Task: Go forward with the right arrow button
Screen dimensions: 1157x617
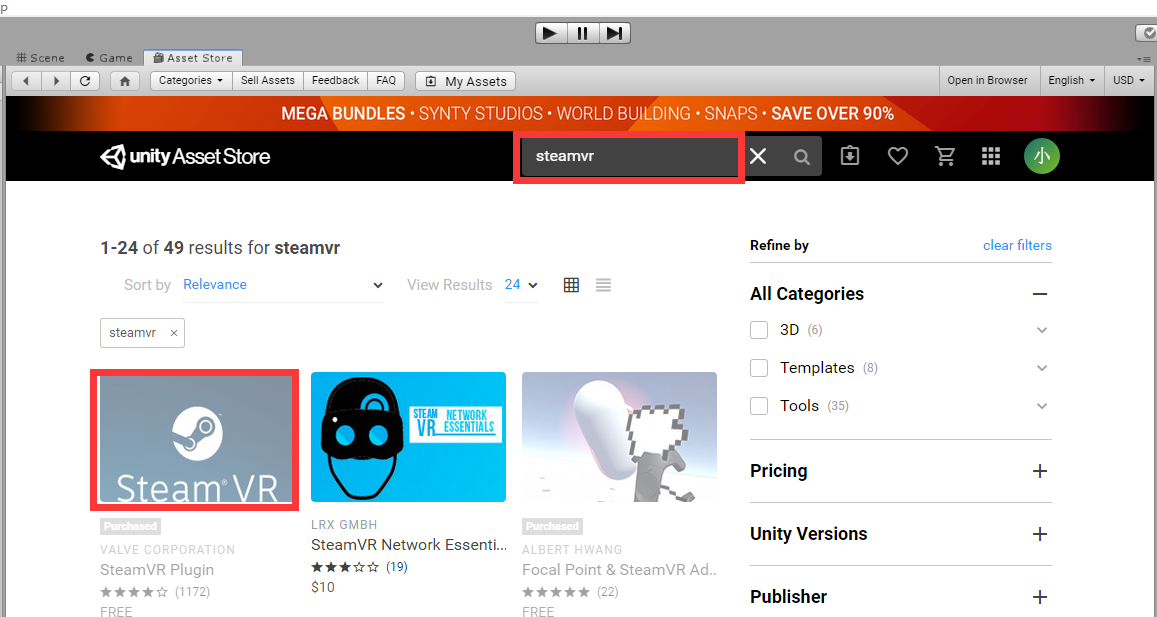Action: (x=55, y=81)
